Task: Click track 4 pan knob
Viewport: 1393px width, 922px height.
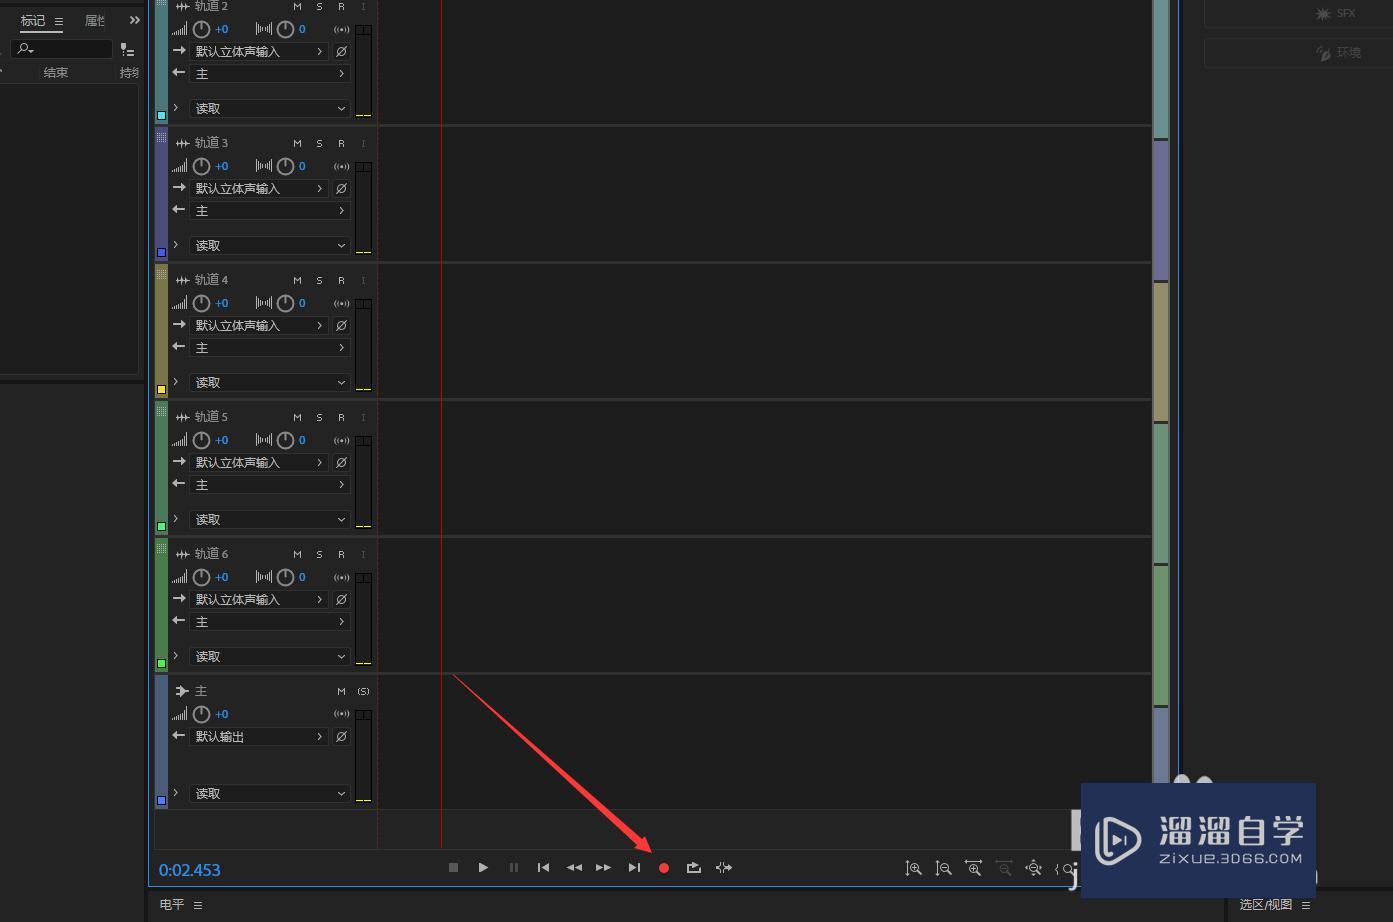Action: pyautogui.click(x=285, y=303)
